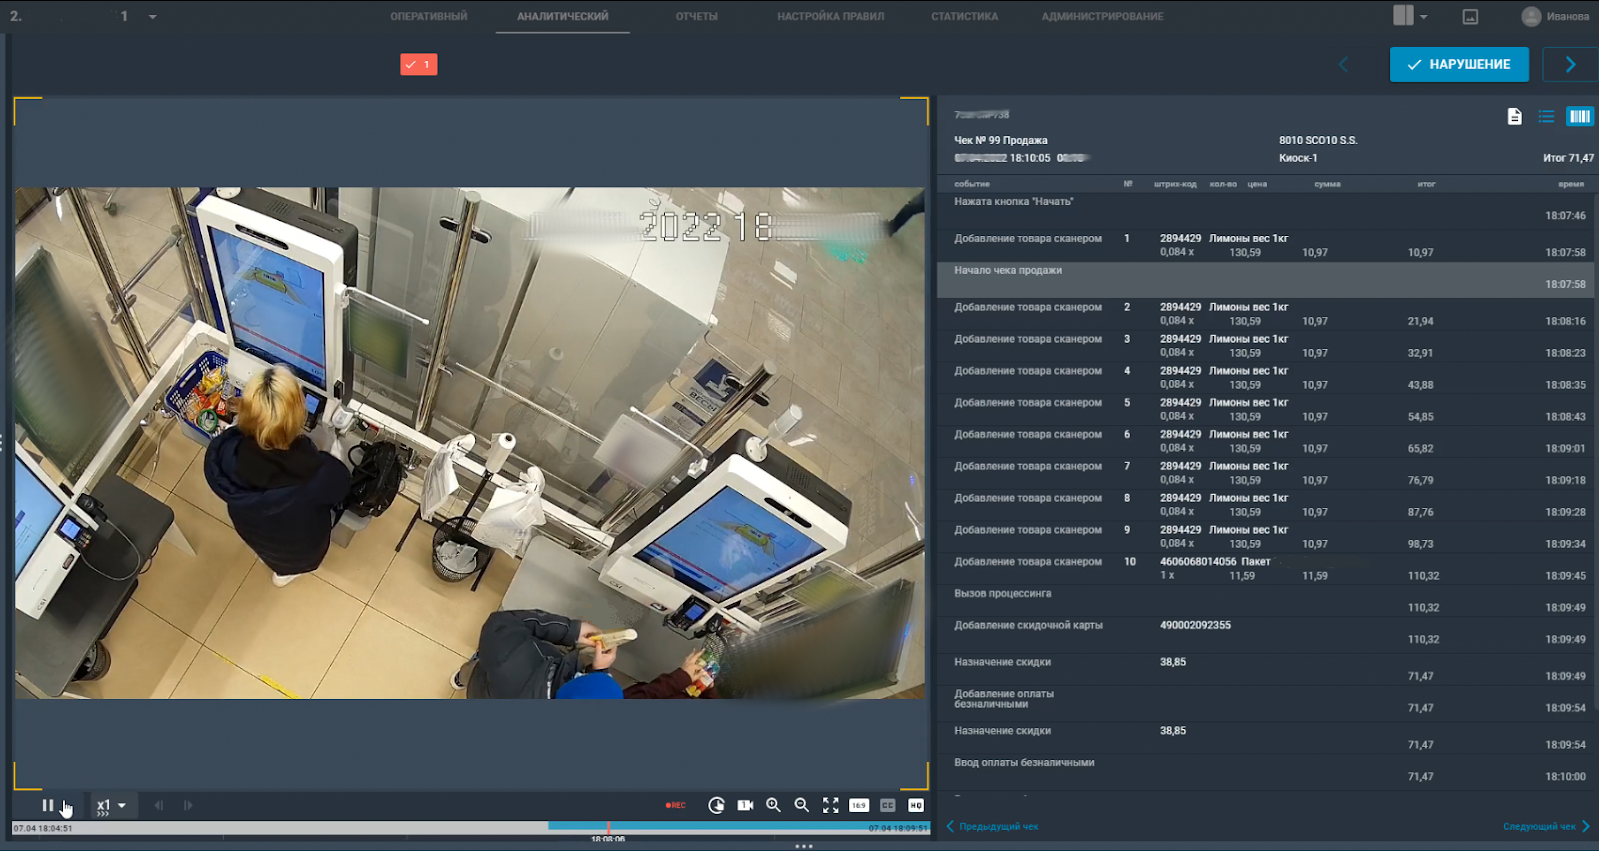The height and width of the screenshot is (851, 1599).
Task: Enter fullscreen video mode
Action: click(x=830, y=805)
